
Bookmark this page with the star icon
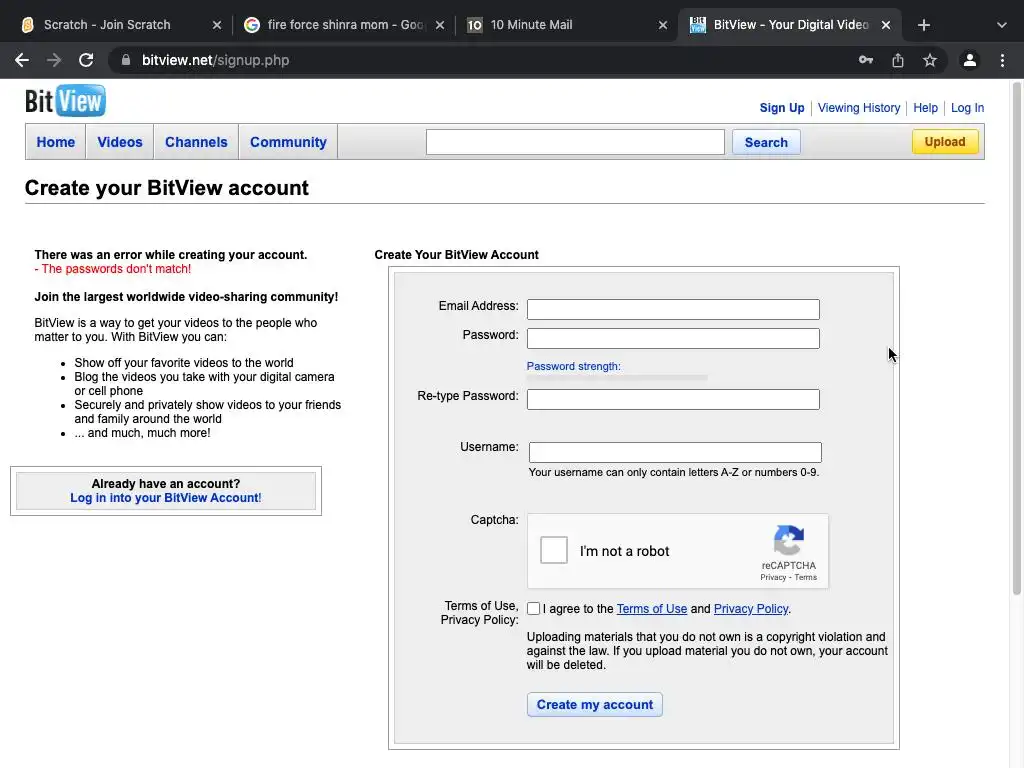[930, 60]
